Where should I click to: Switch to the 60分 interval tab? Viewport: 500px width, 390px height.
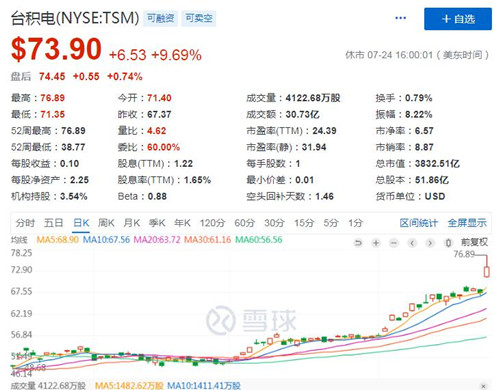245,223
